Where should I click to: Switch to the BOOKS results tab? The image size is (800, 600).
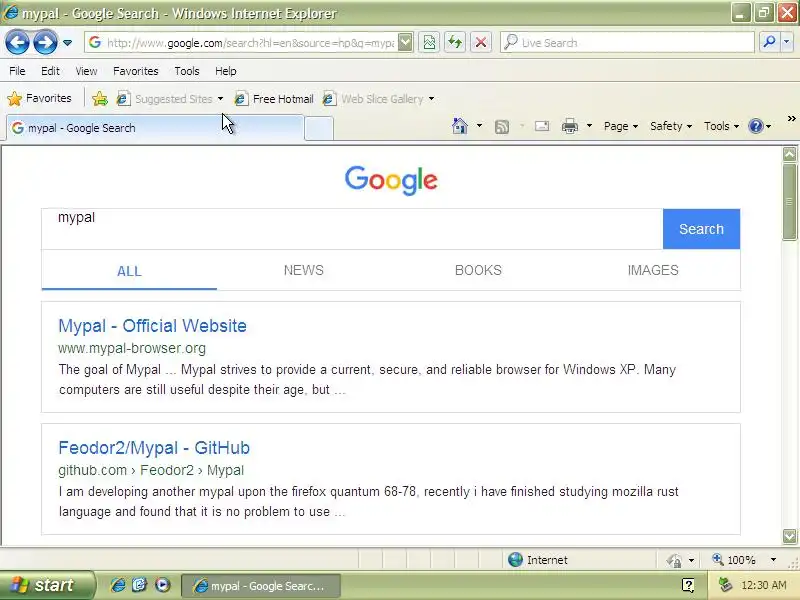[478, 270]
